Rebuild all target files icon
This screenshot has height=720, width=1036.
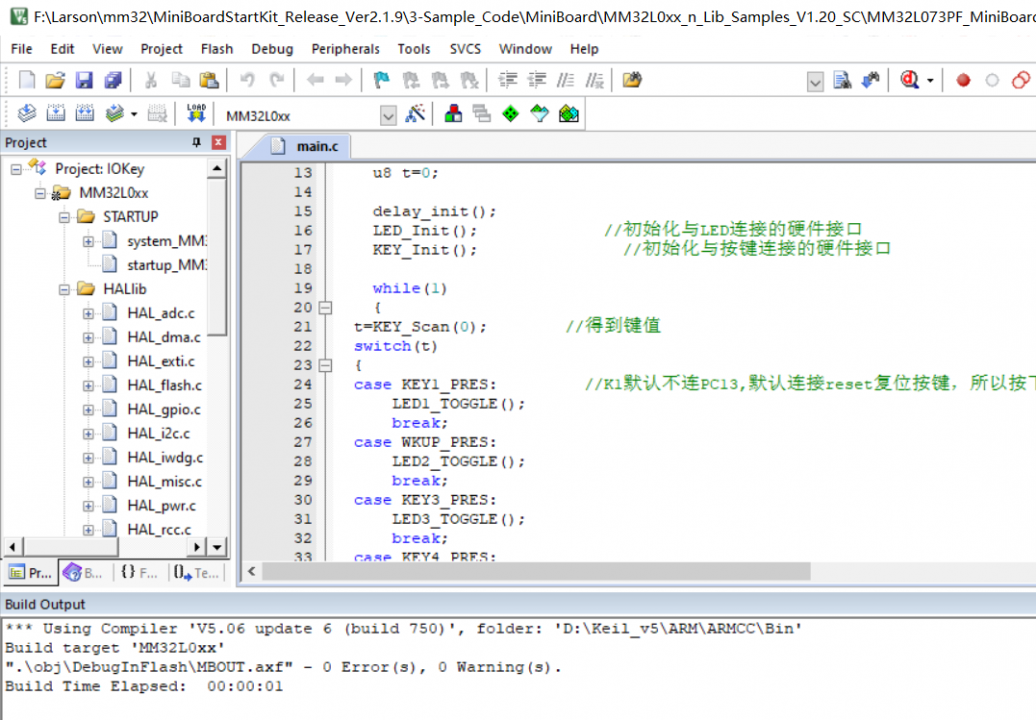coord(85,114)
